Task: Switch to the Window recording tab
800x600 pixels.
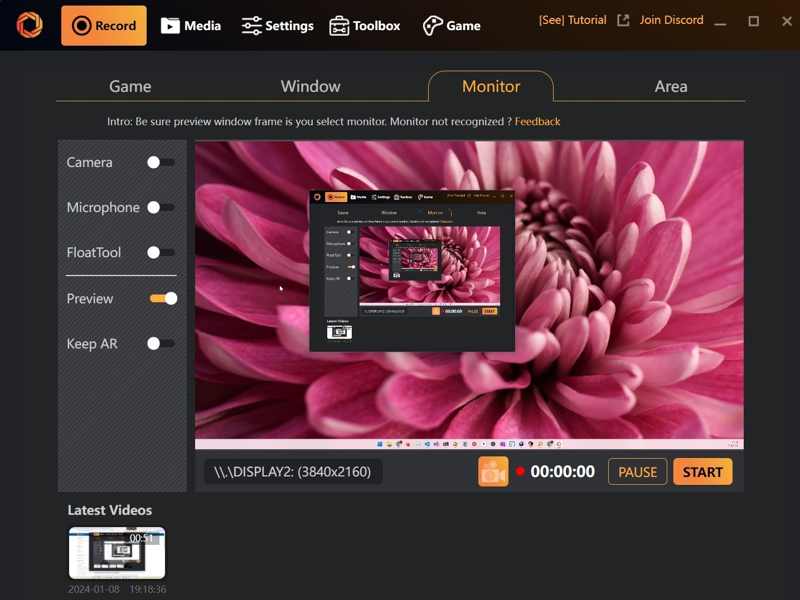Action: point(310,86)
